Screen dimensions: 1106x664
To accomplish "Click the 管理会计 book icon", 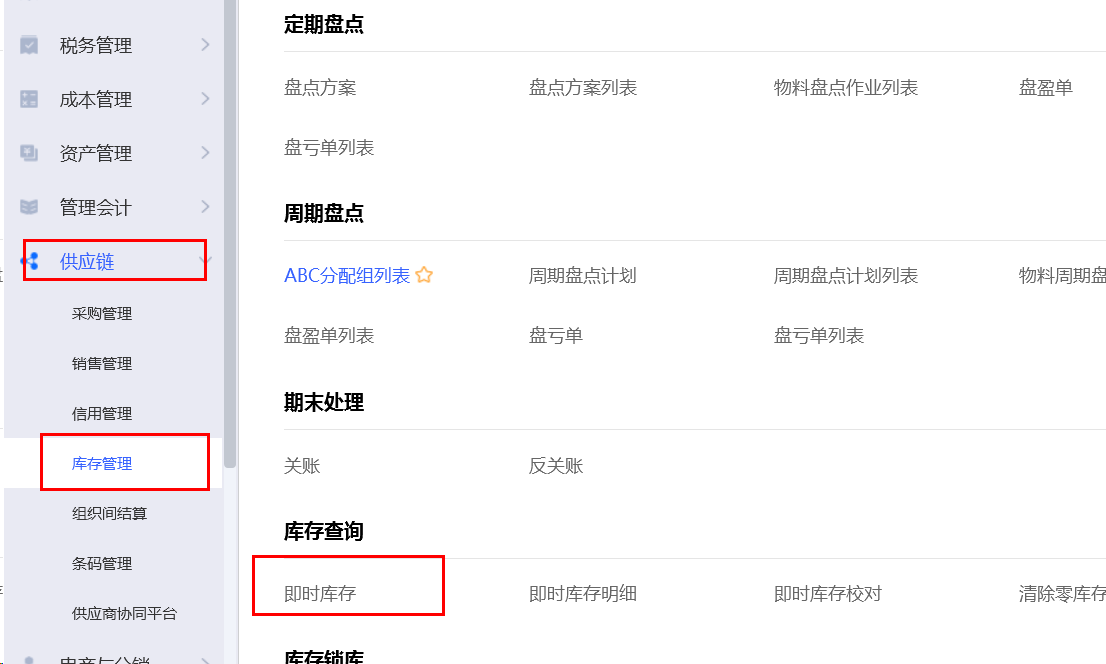I will point(29,207).
